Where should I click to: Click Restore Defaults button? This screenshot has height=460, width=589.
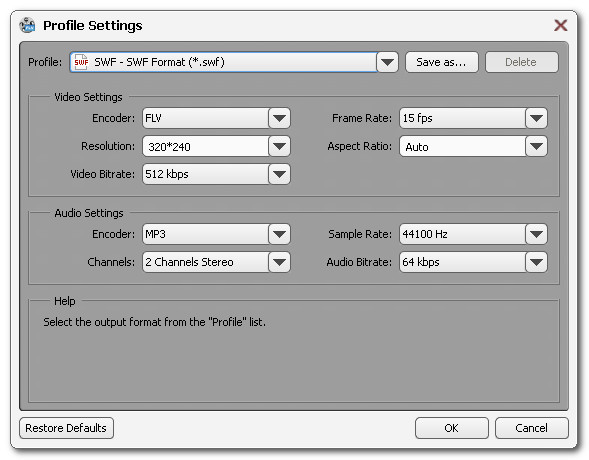click(66, 428)
